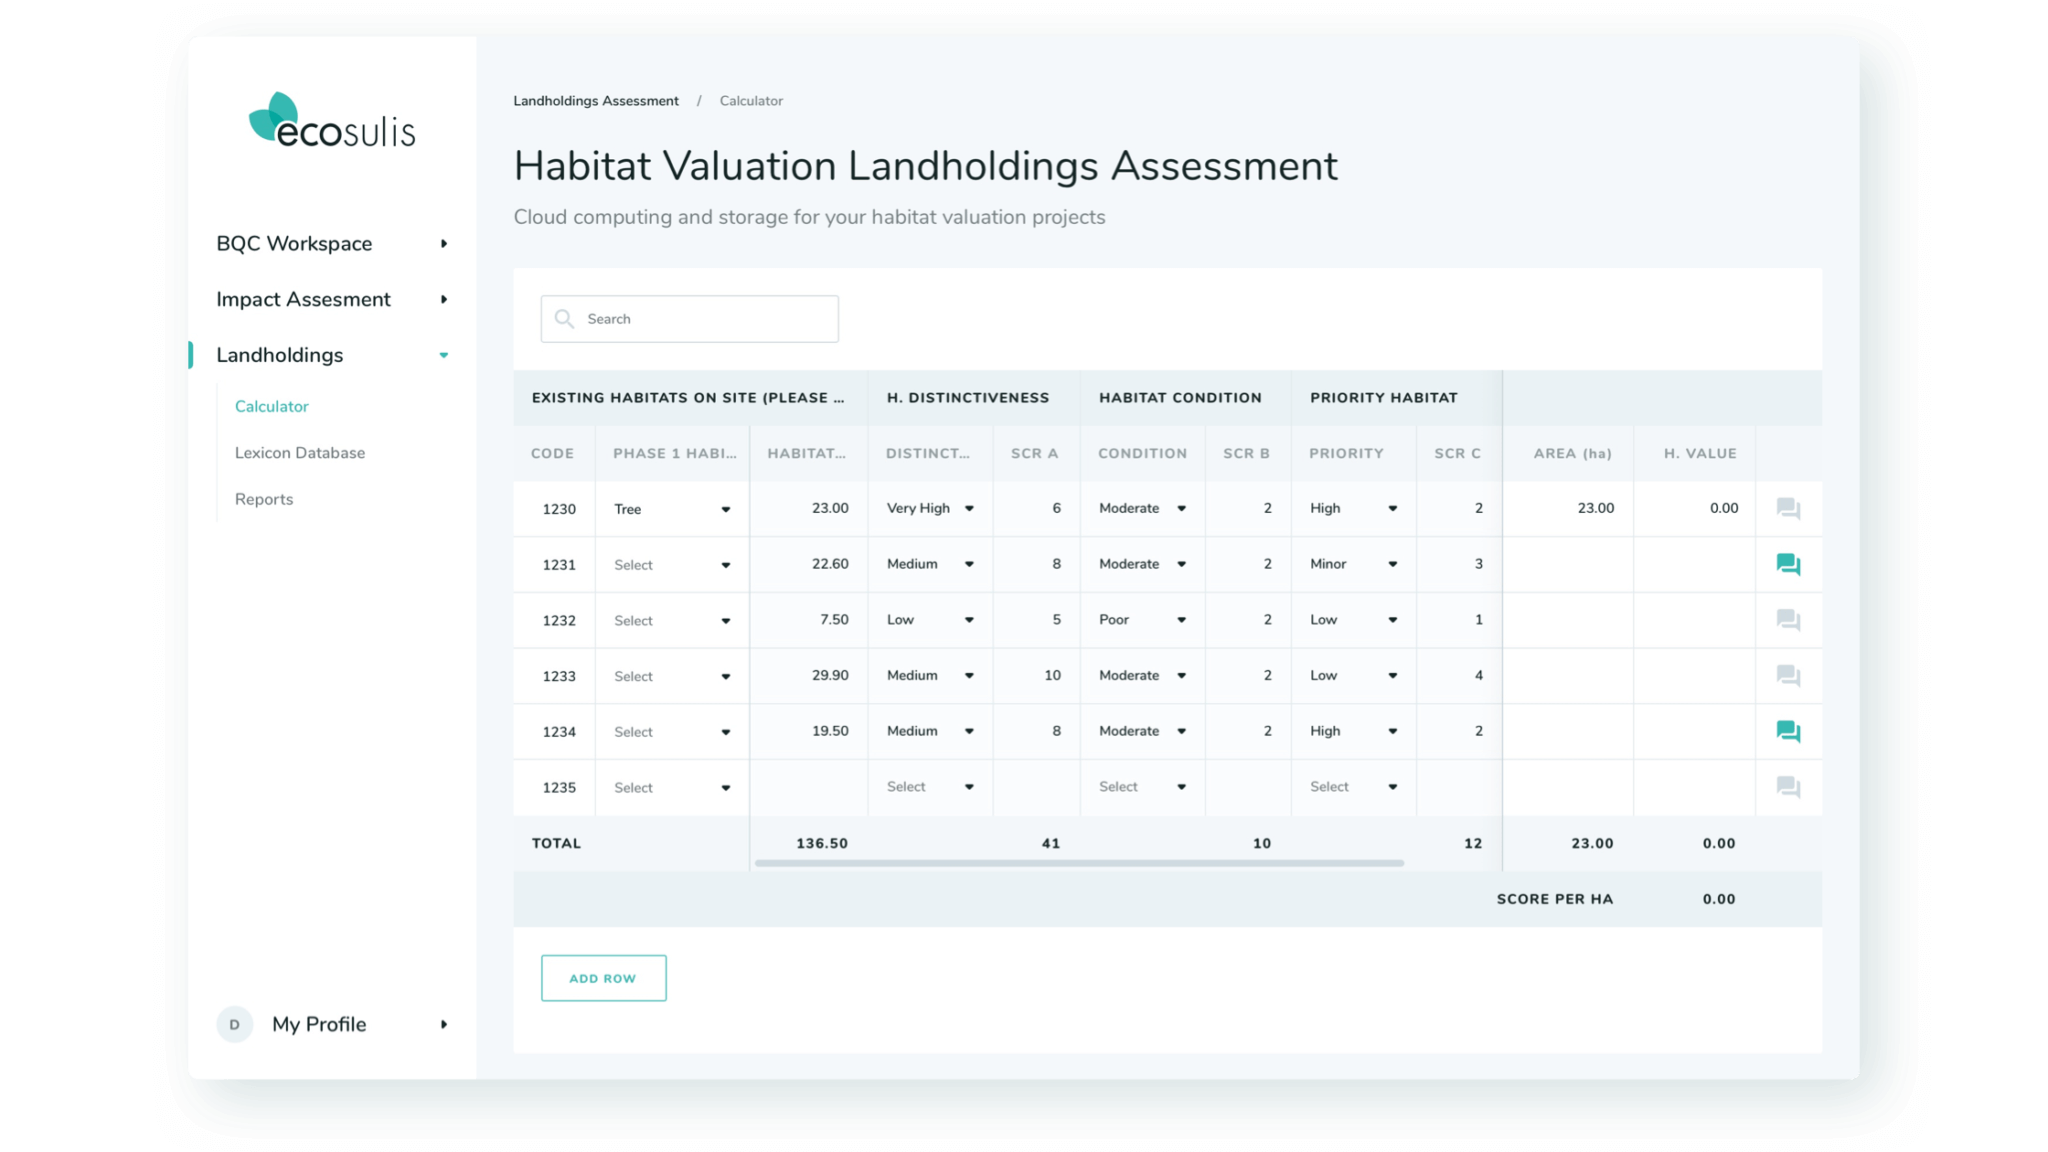The image size is (2048, 1152).
Task: Select Landholdings menu item
Action: [x=279, y=355]
